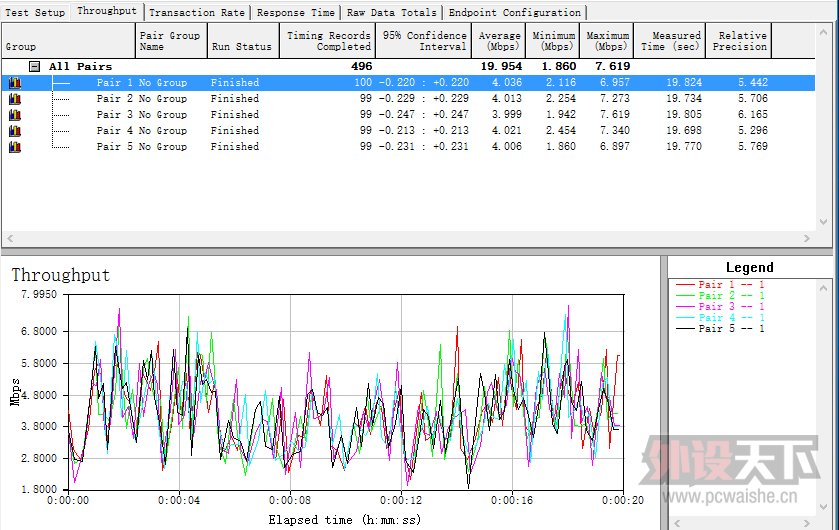
Task: Select the Pair 5 No Group row
Action: click(408, 147)
